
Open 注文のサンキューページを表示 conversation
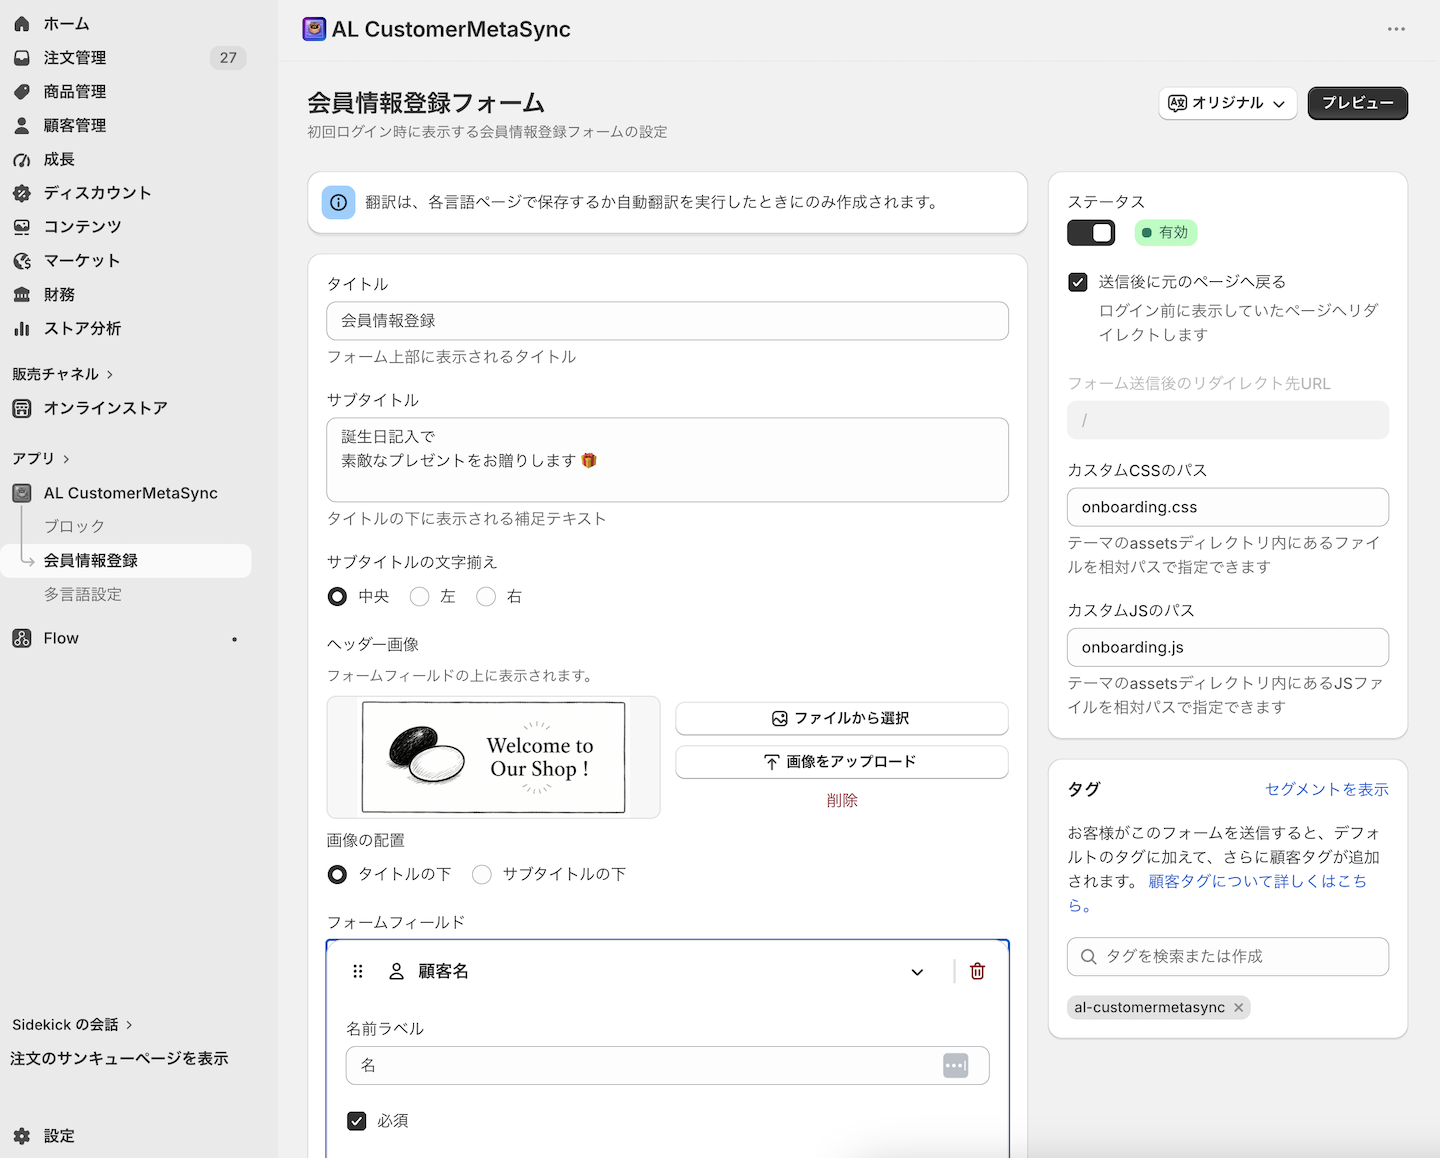119,1058
